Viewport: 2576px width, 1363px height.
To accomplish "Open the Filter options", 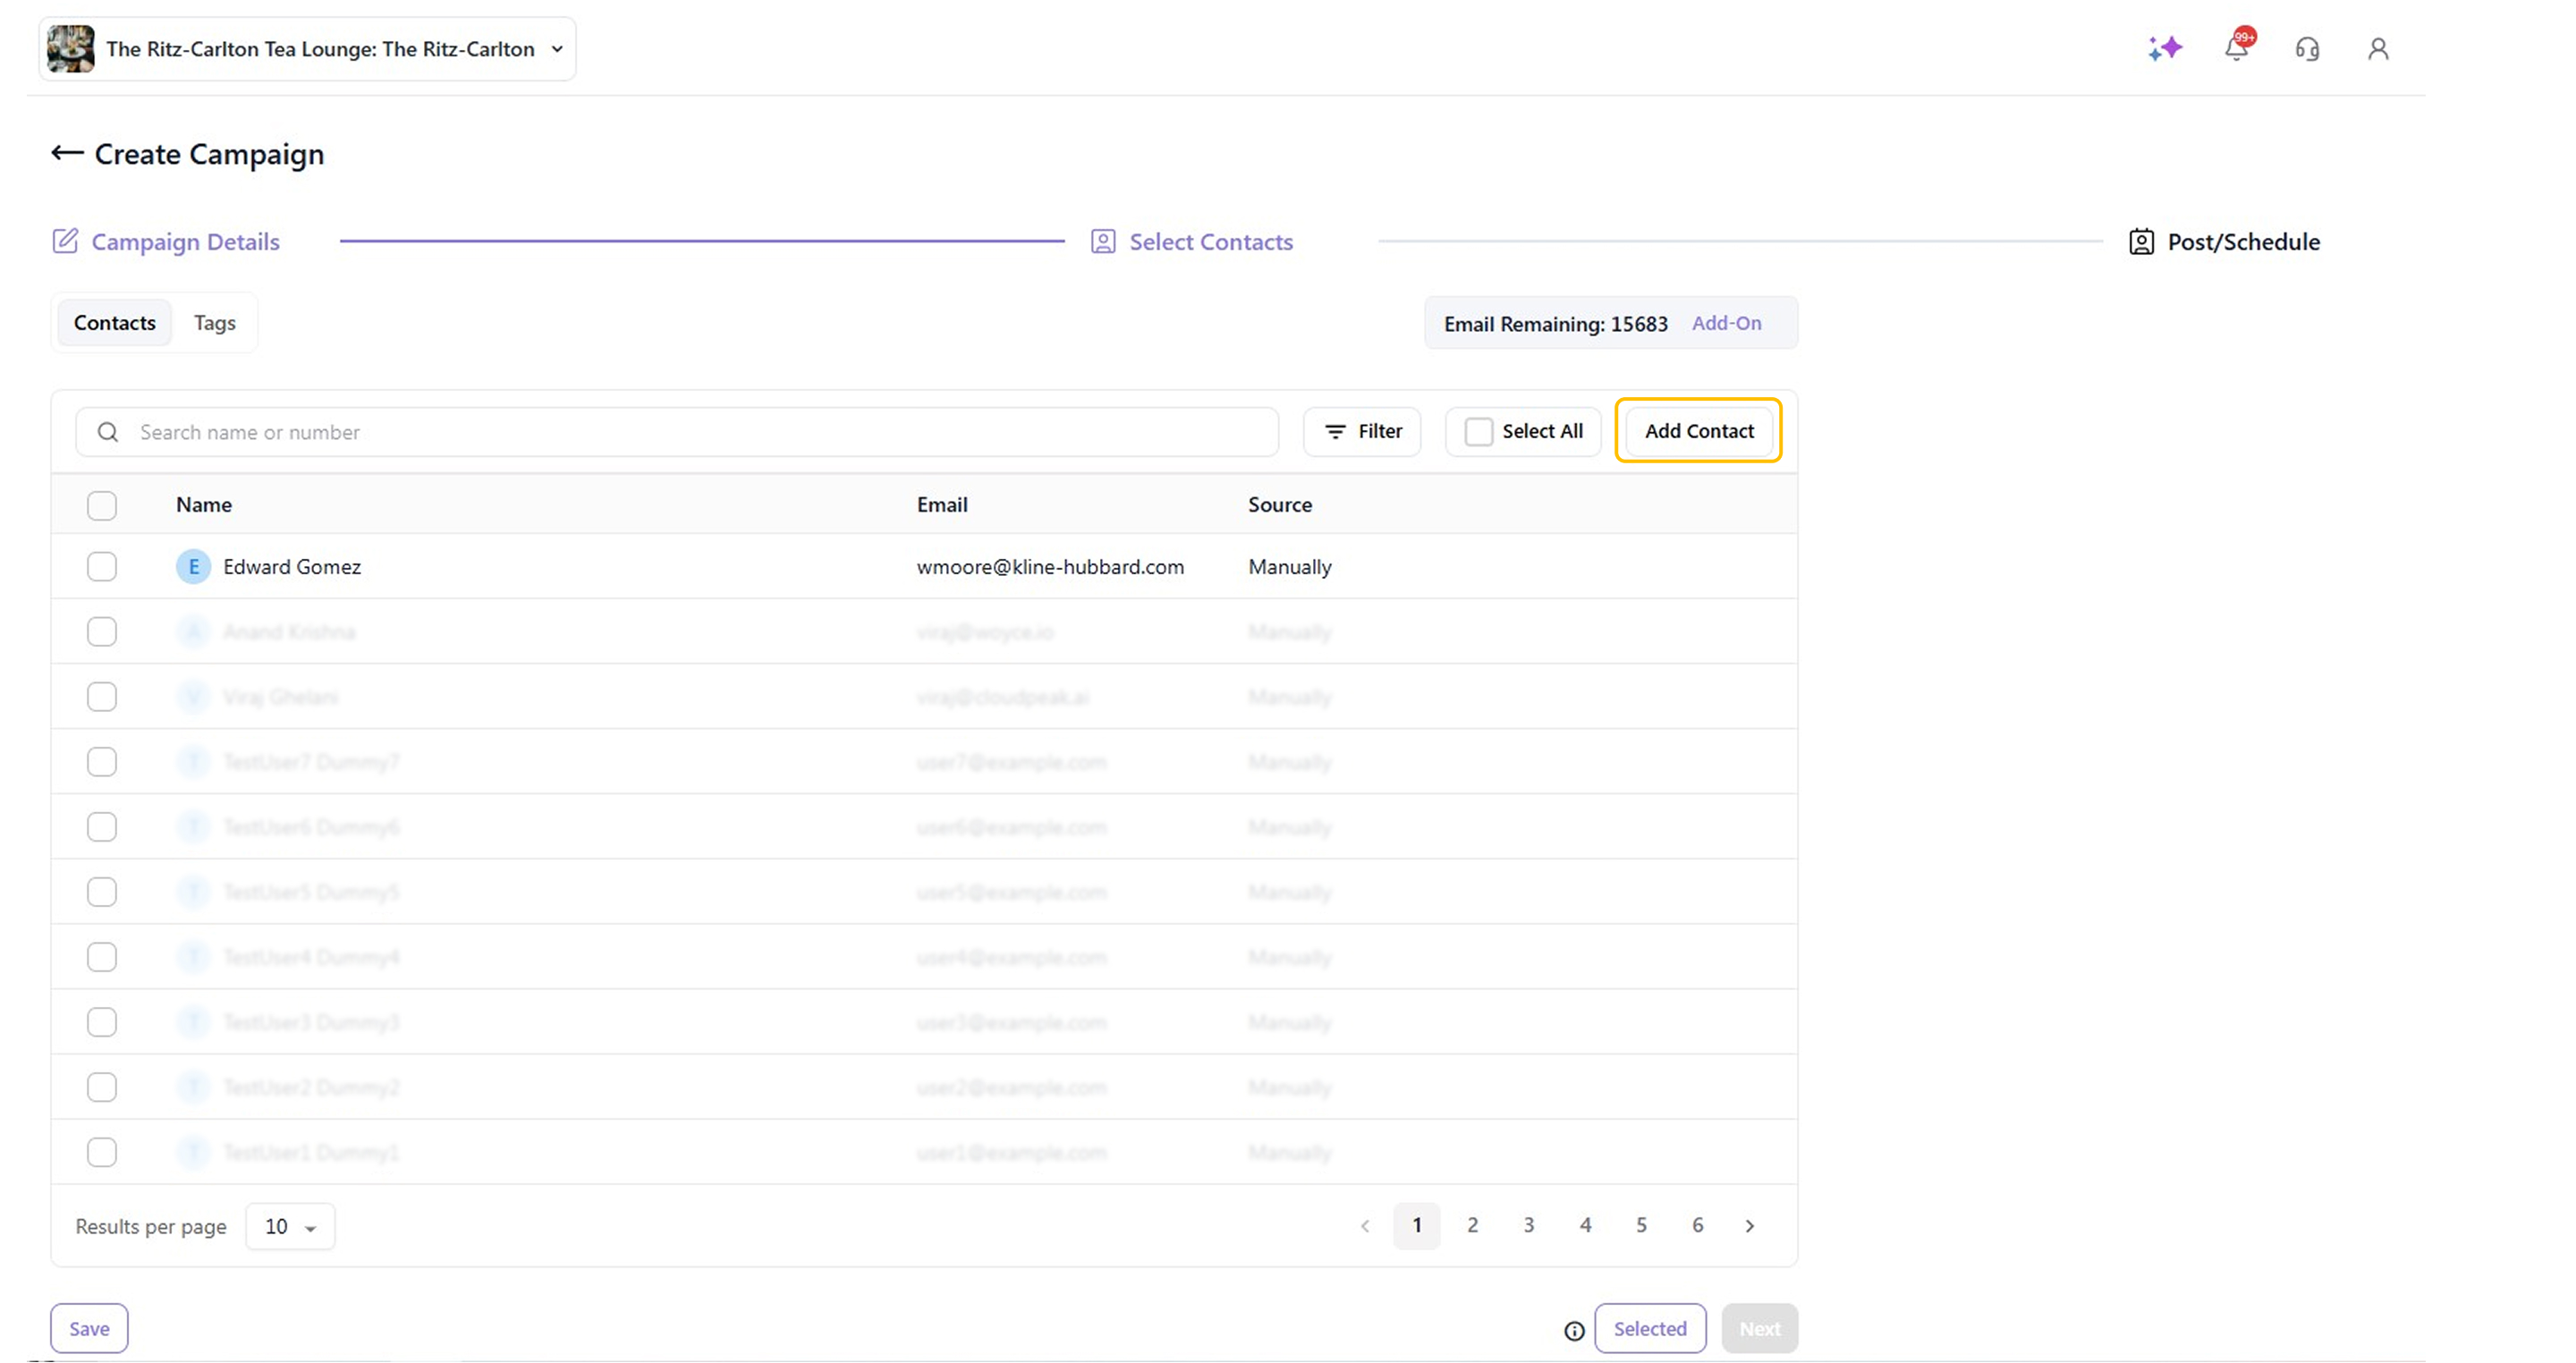I will (x=1362, y=431).
